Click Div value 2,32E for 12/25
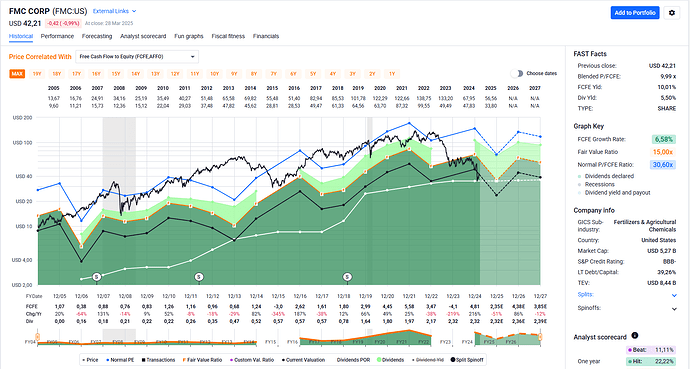This screenshot has height=369, width=690. (497, 322)
